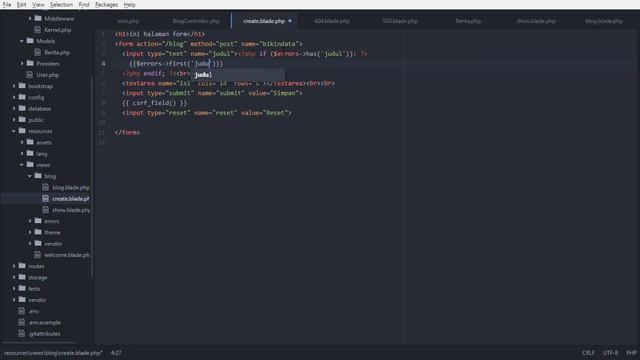
Task: Expand the theme folder arrow
Action: coord(30,232)
